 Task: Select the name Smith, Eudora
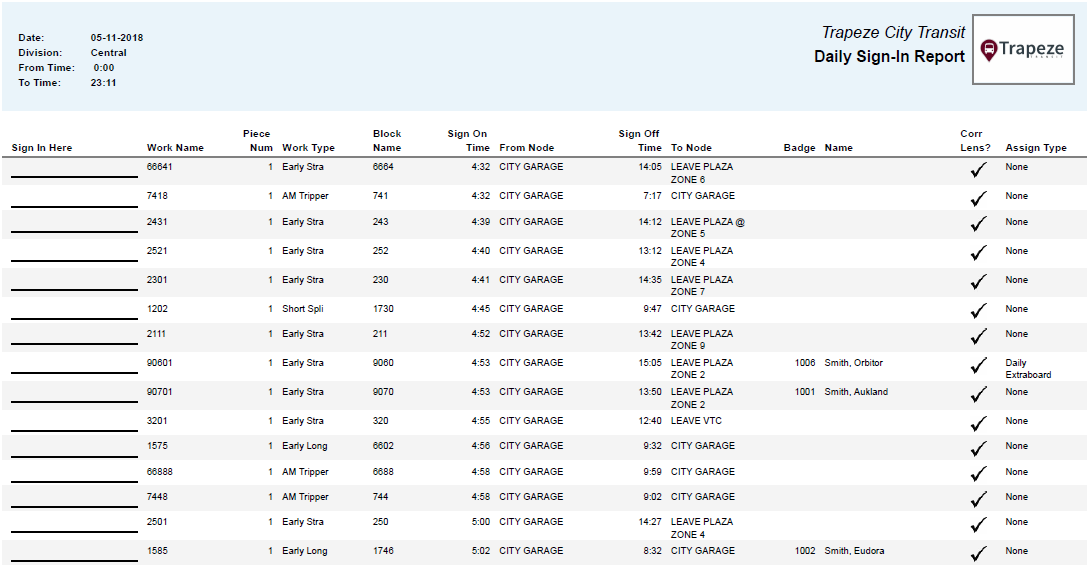point(854,551)
